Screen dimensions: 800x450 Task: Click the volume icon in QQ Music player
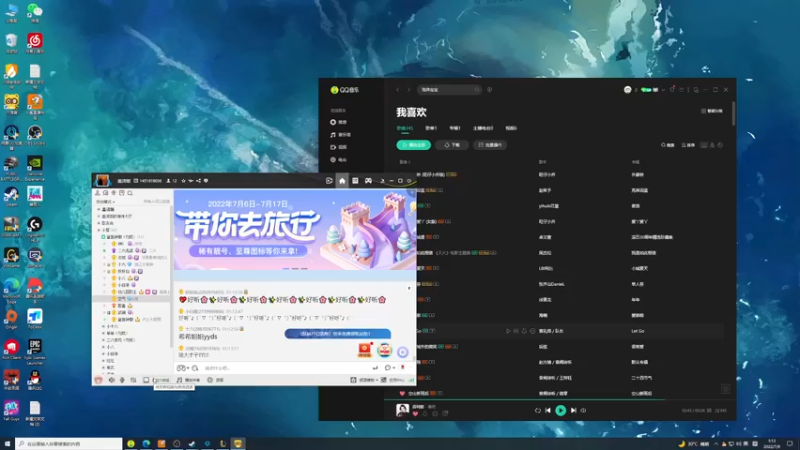point(583,410)
